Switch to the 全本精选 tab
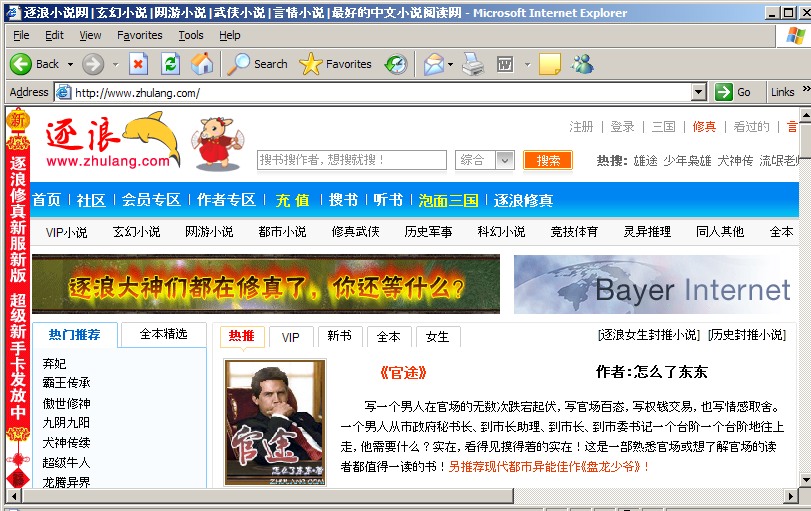This screenshot has width=811, height=511. pos(162,334)
